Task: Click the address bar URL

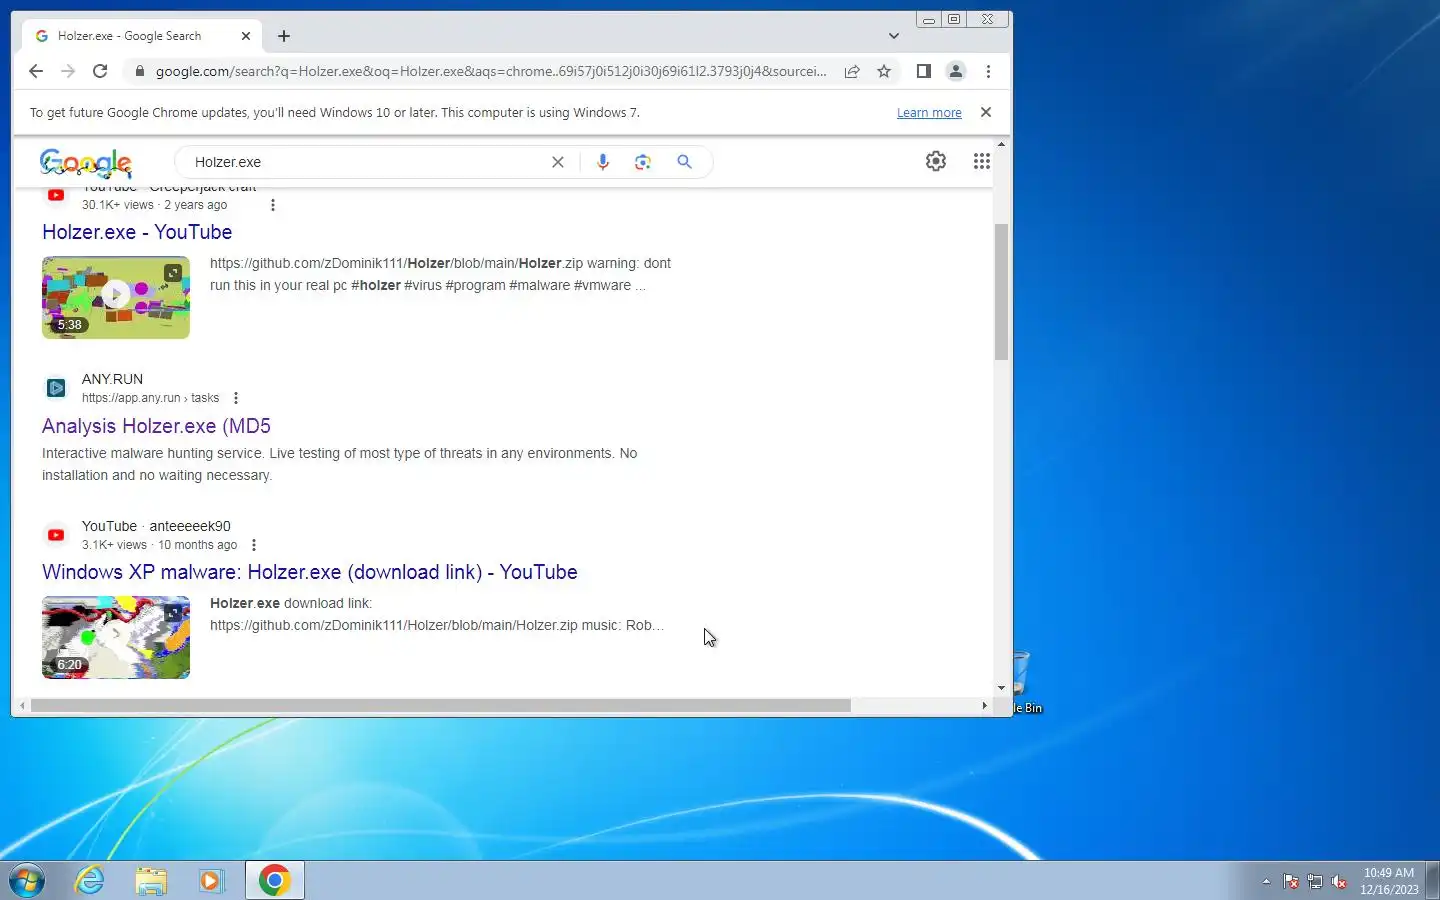Action: 491,71
